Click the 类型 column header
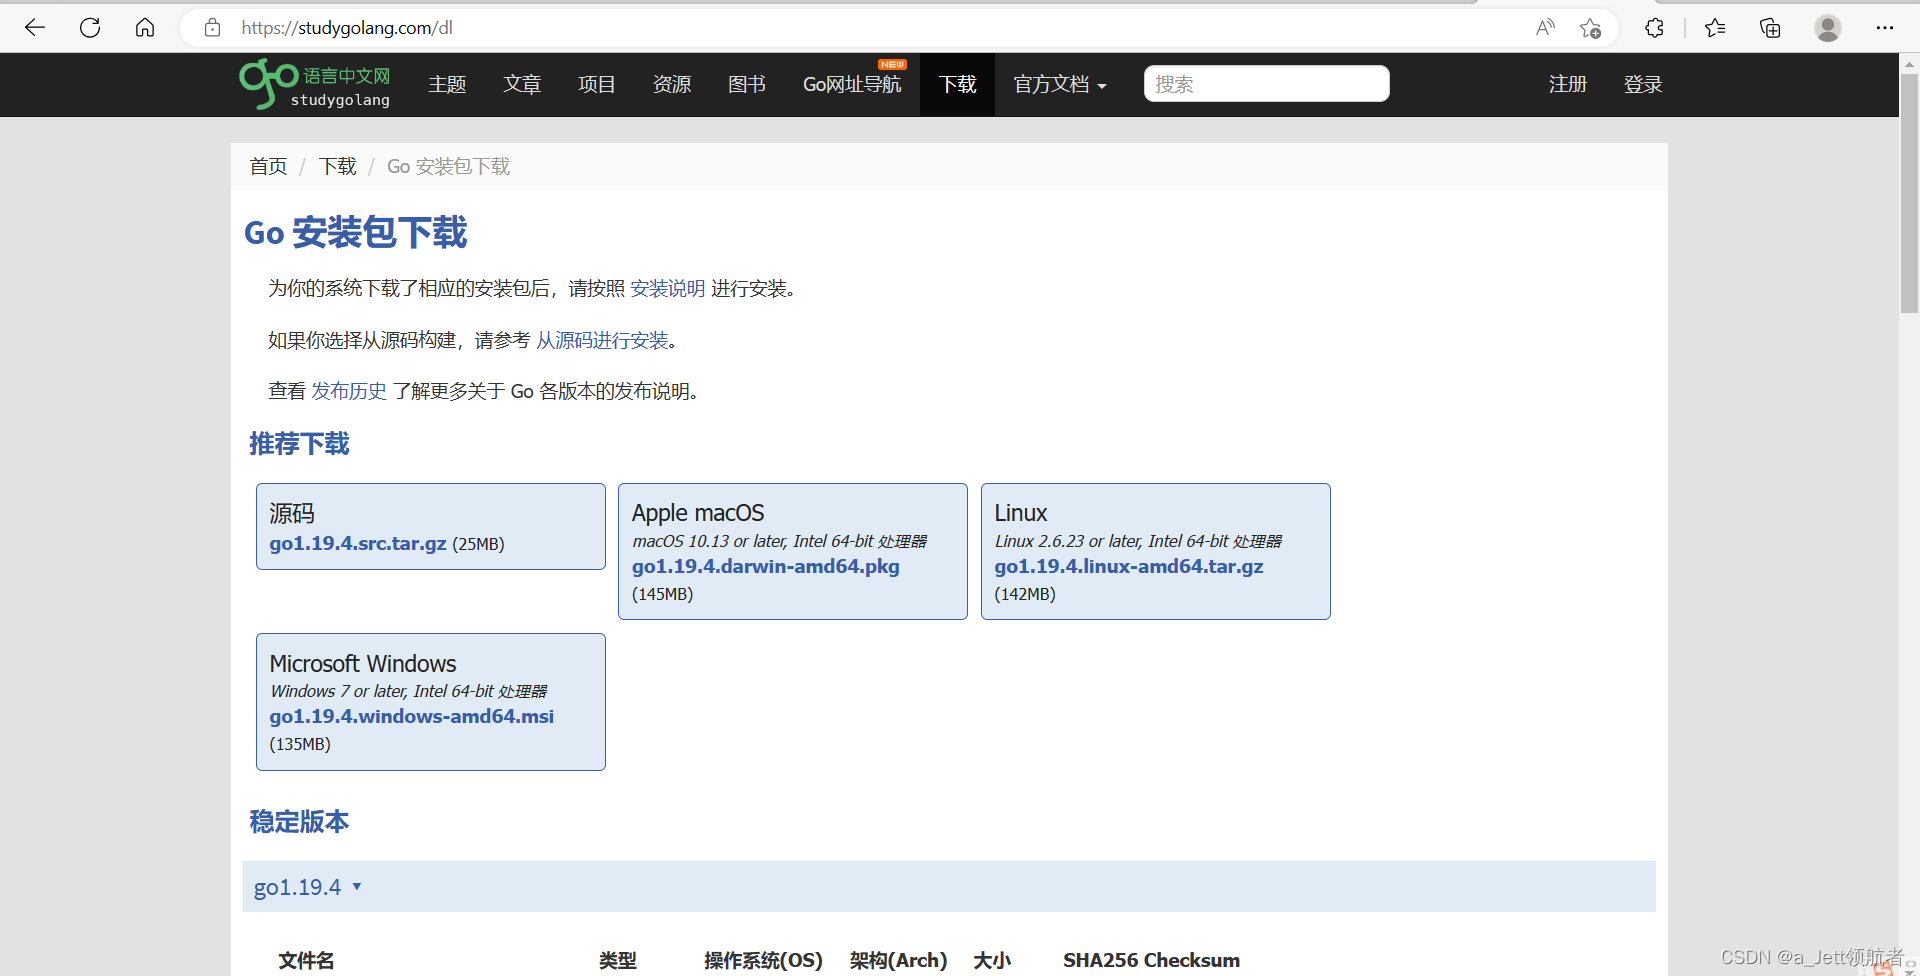This screenshot has height=976, width=1920. tap(618, 960)
